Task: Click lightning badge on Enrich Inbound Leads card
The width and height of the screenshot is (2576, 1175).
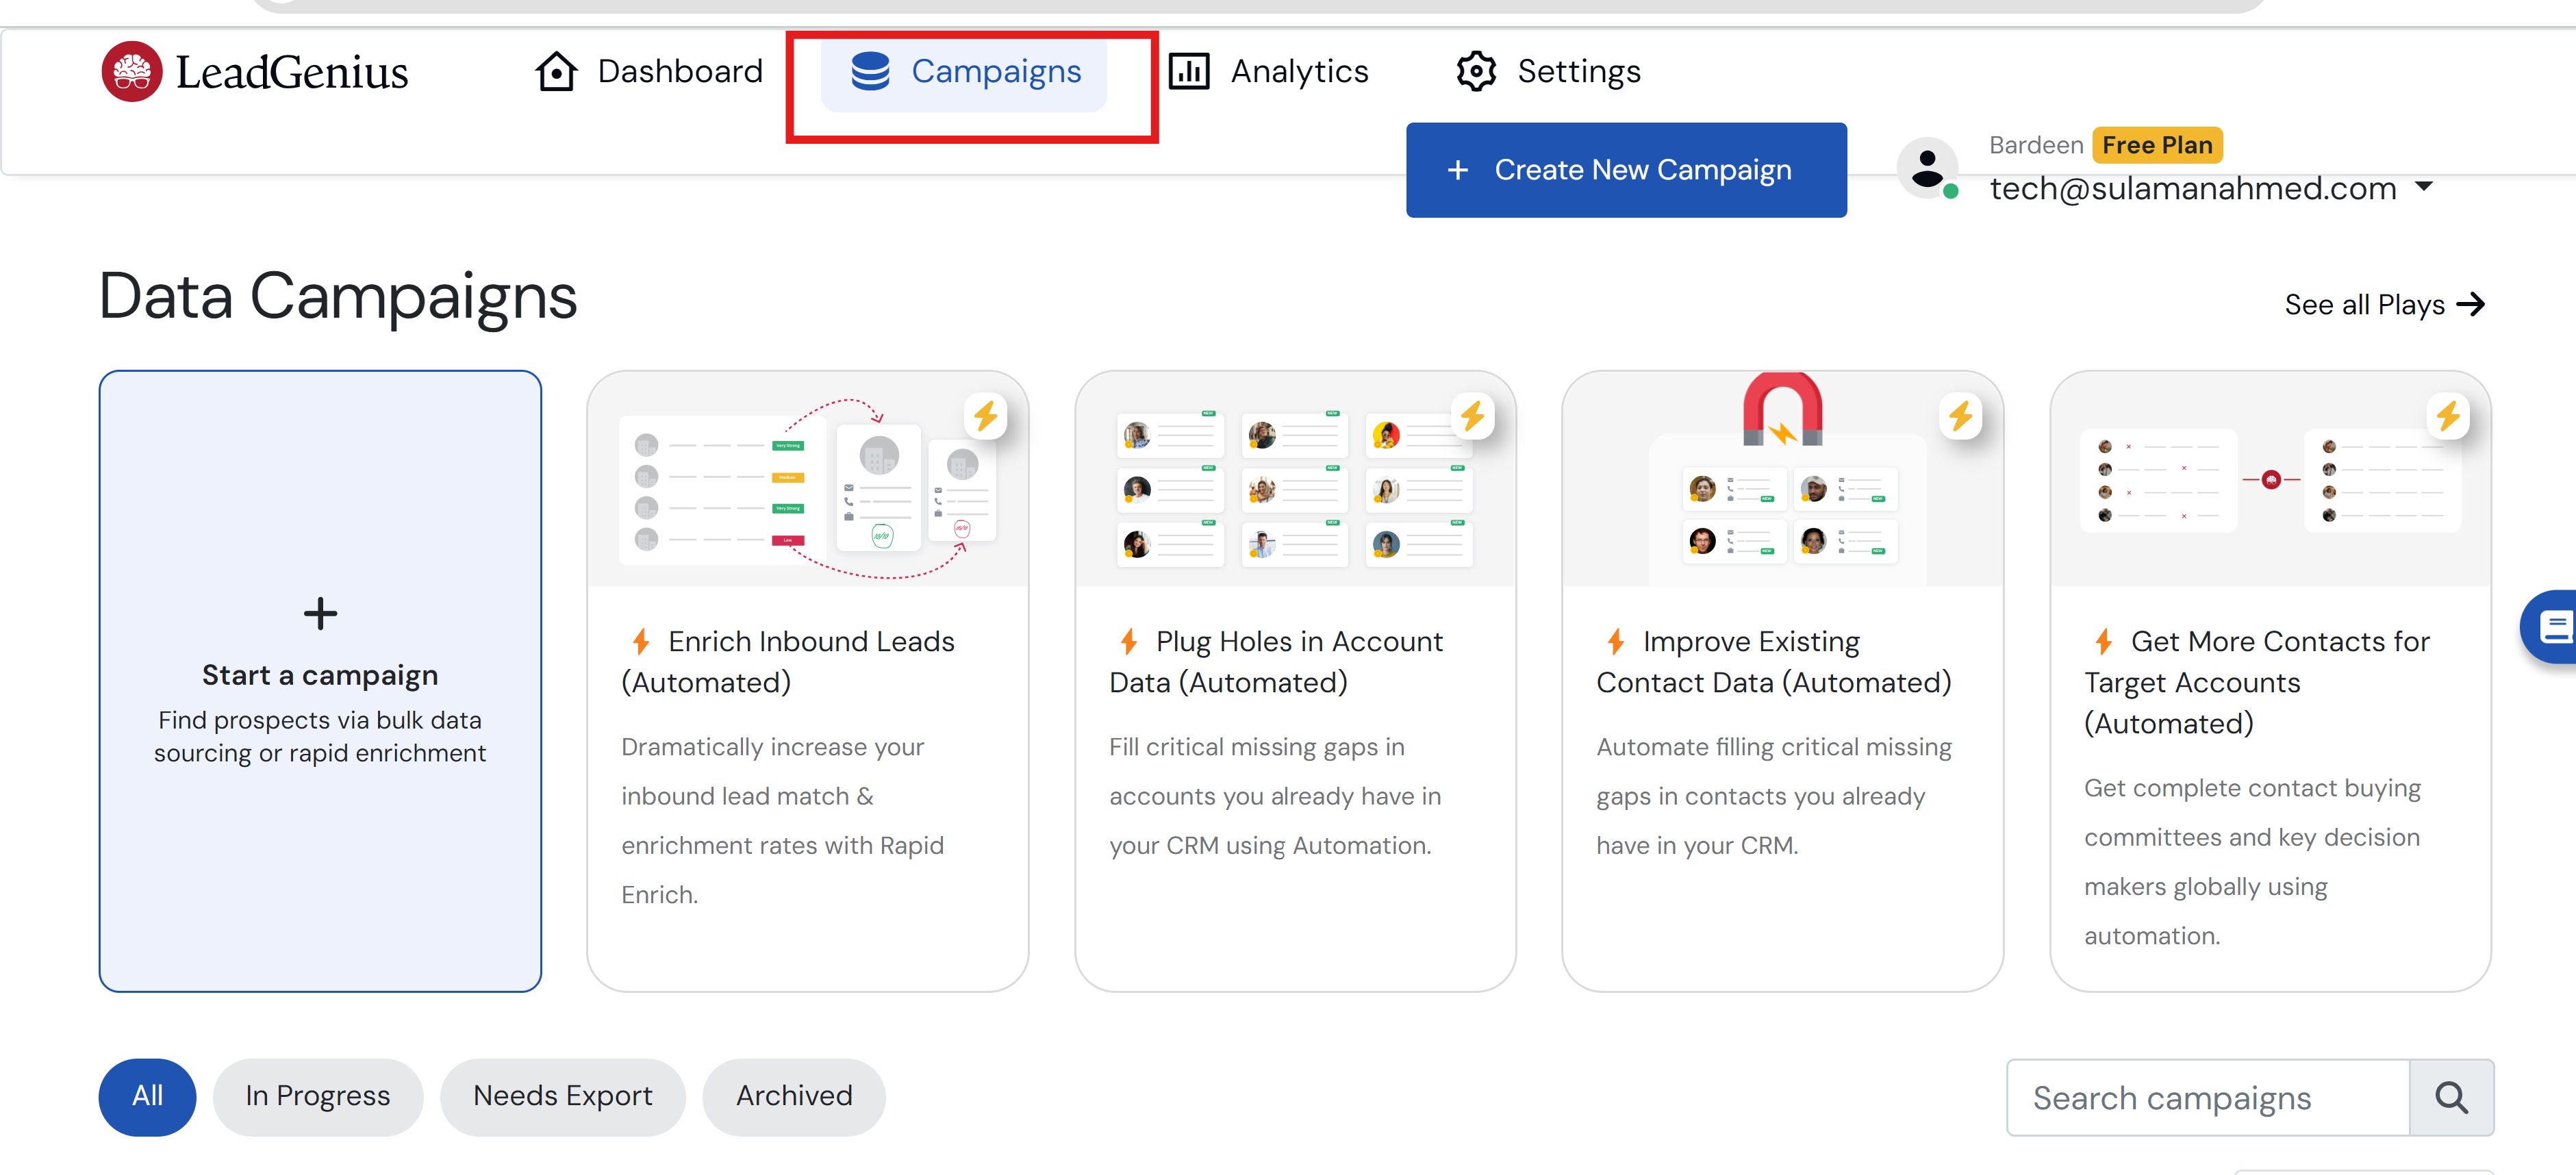Action: [x=985, y=415]
